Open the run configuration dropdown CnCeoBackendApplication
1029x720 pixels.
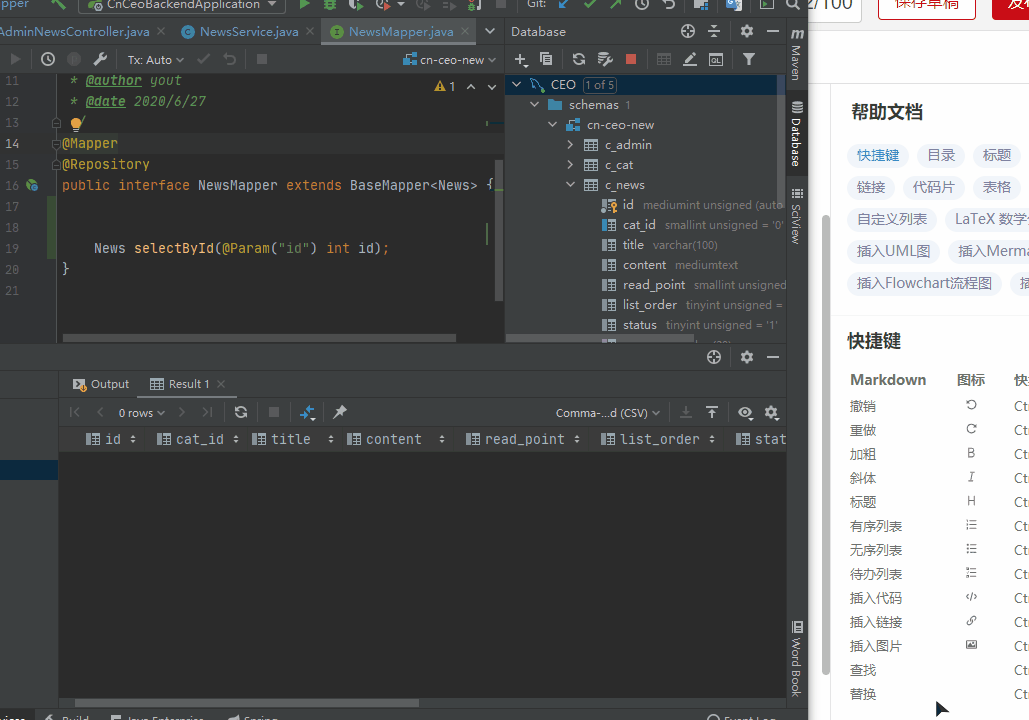pyautogui.click(x=182, y=5)
